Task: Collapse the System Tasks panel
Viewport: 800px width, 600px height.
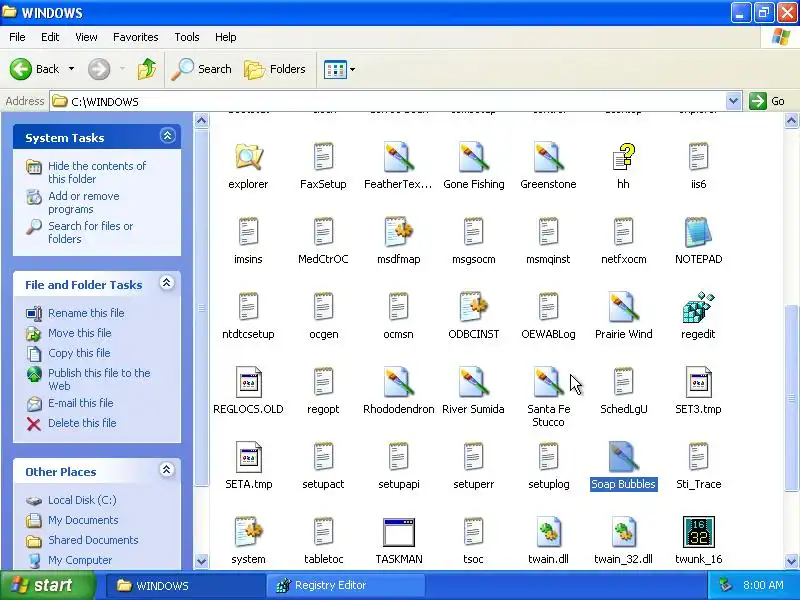Action: point(167,136)
